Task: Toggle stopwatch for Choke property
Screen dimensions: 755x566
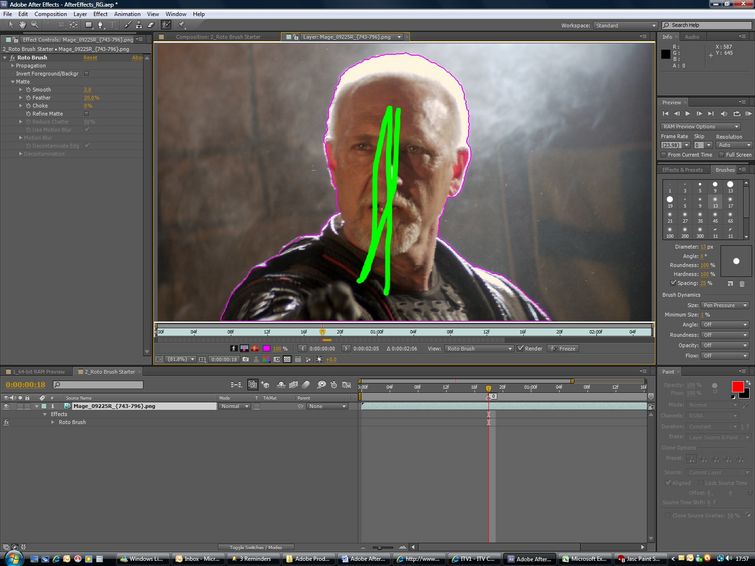Action: 28,106
